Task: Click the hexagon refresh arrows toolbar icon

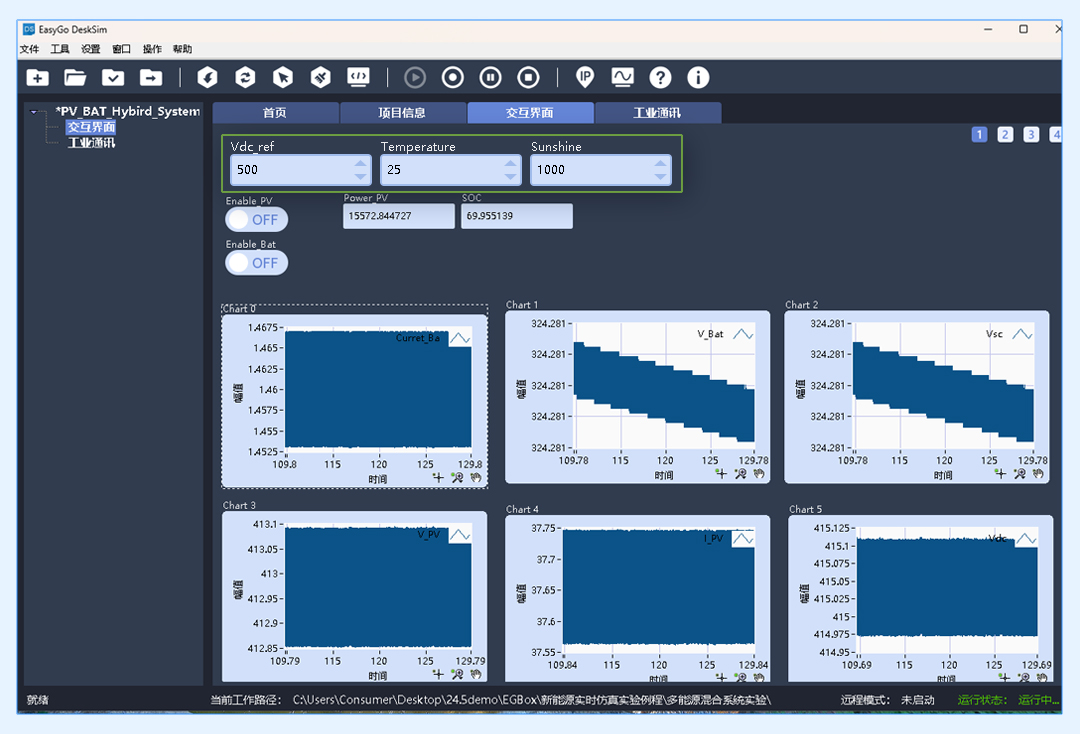Action: coord(245,78)
